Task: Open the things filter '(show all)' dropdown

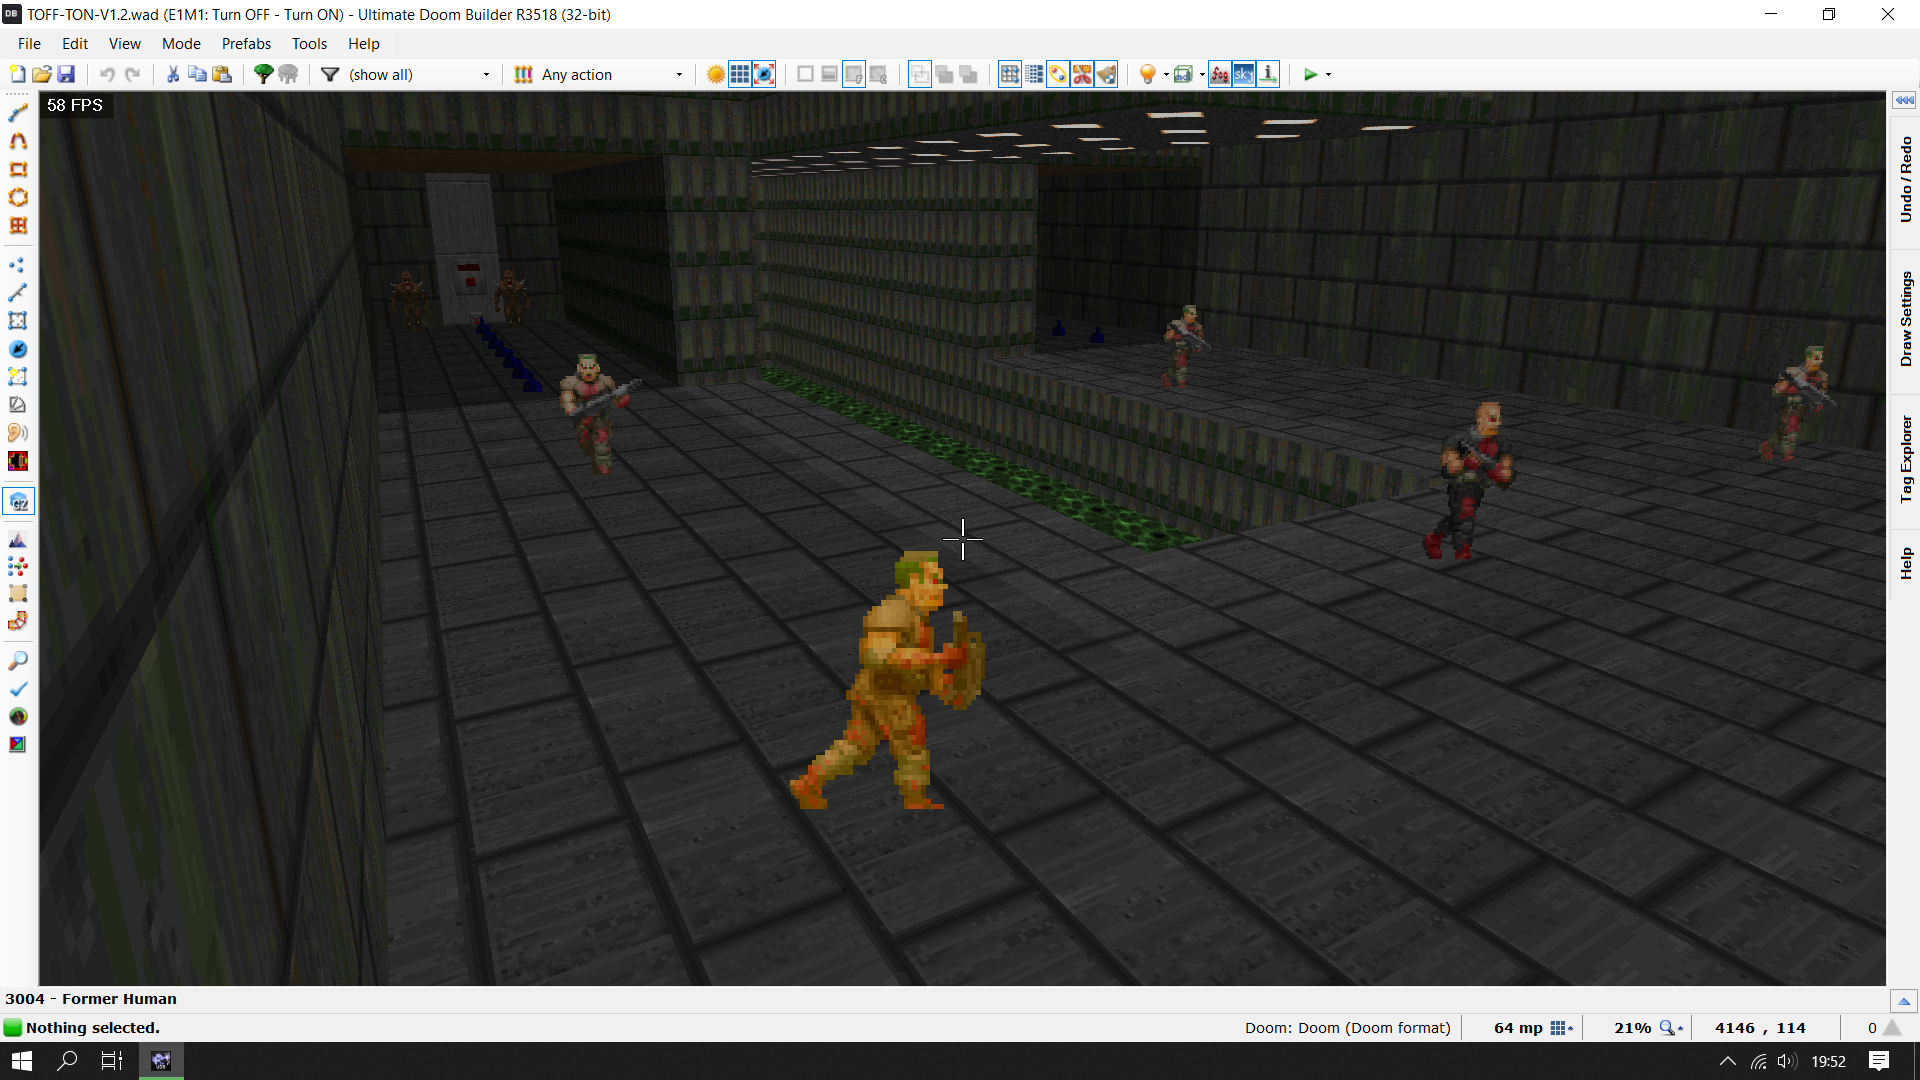Action: click(x=420, y=74)
